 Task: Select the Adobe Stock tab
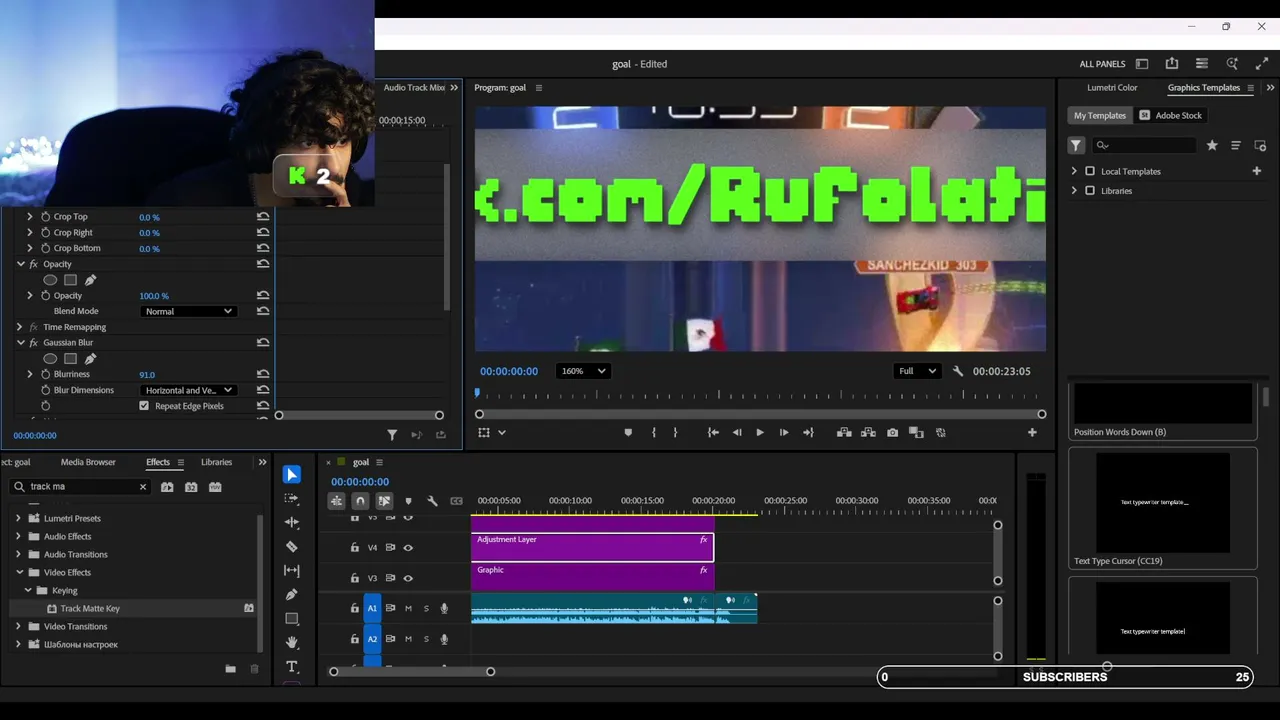(x=1170, y=115)
